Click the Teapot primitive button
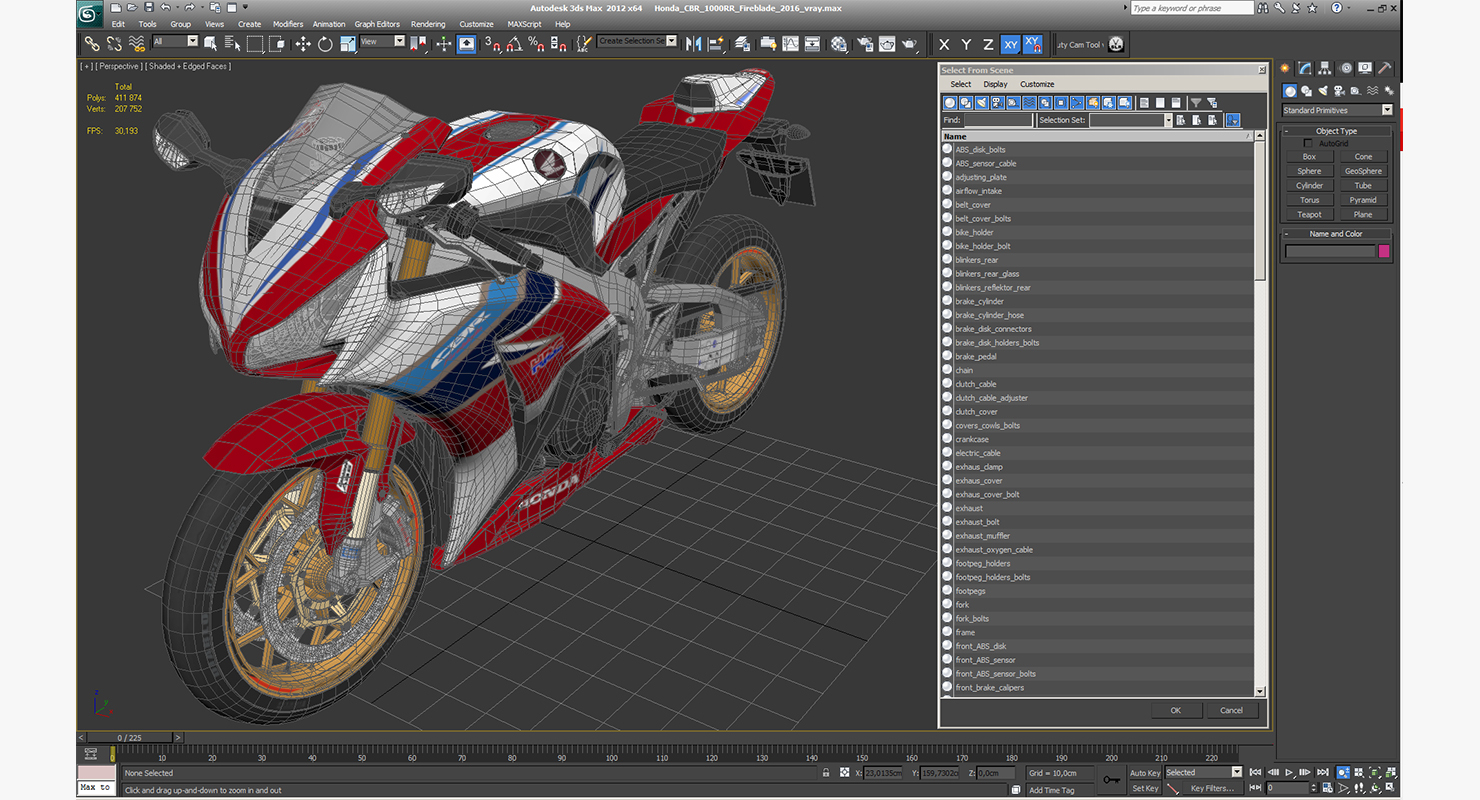Image resolution: width=1480 pixels, height=800 pixels. 1309,214
